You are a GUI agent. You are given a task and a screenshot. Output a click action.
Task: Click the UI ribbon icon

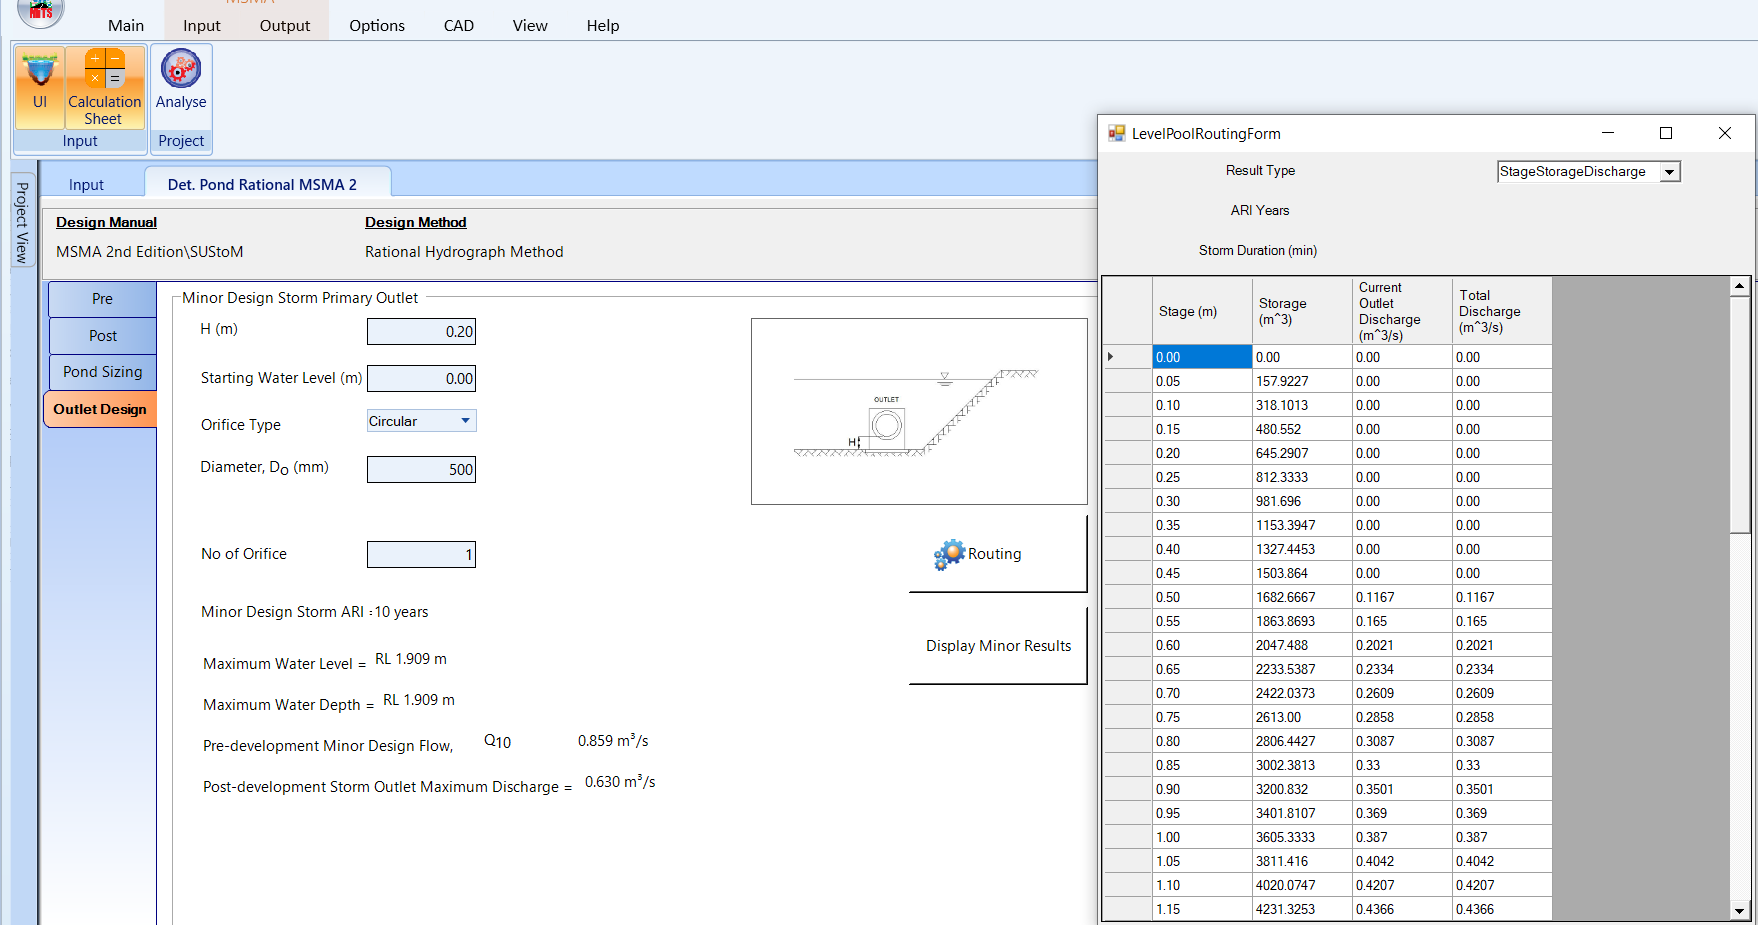(x=40, y=87)
